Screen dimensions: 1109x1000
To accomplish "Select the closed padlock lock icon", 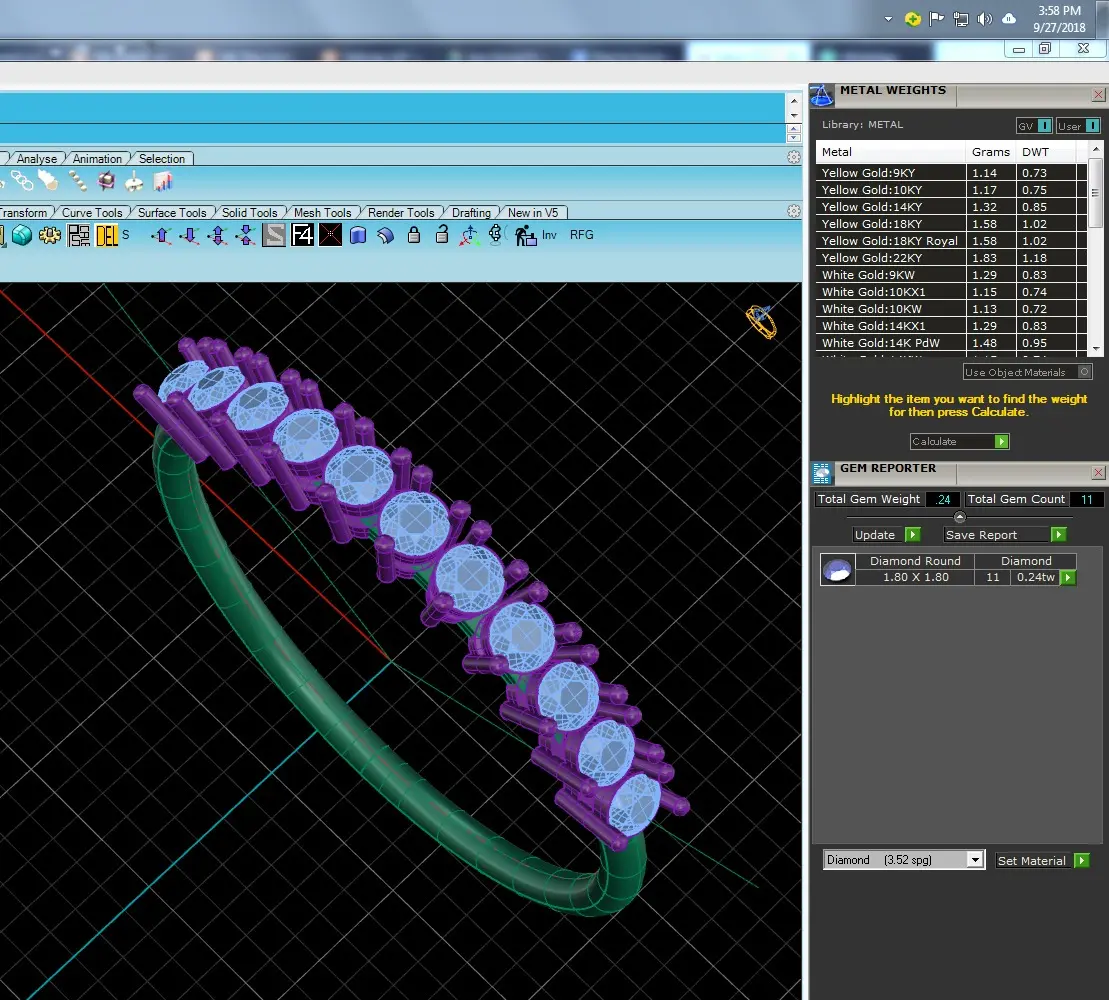I will point(414,235).
